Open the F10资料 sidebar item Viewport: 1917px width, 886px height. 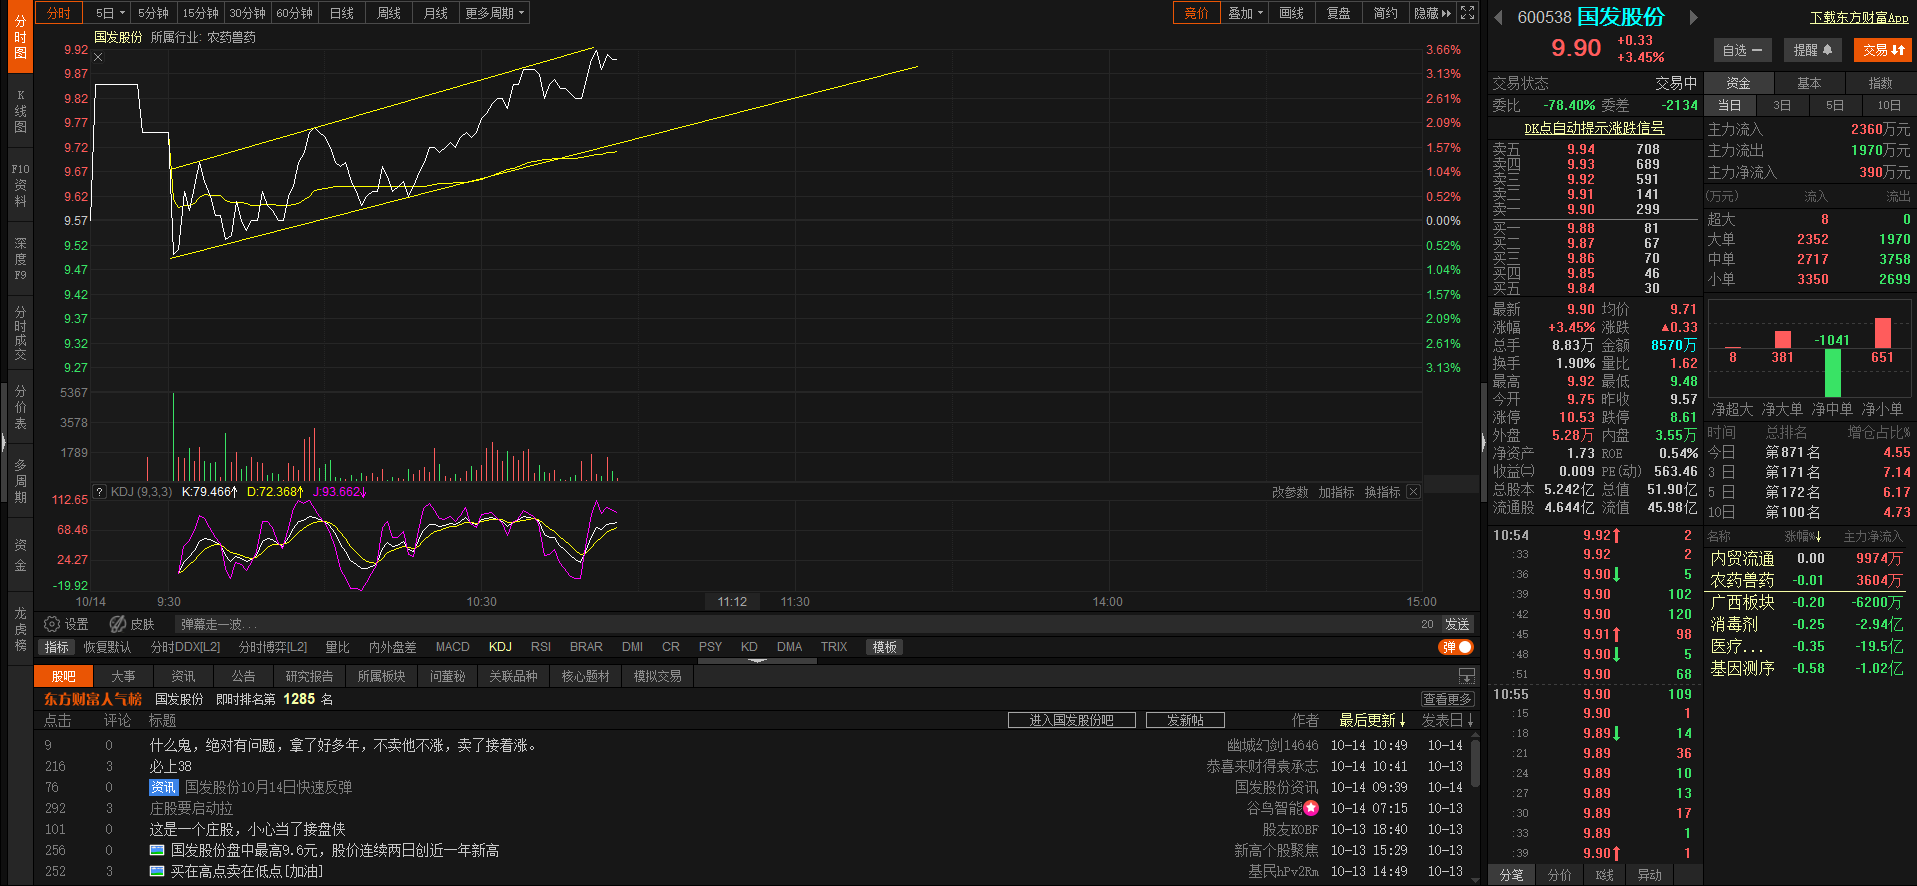[20, 185]
